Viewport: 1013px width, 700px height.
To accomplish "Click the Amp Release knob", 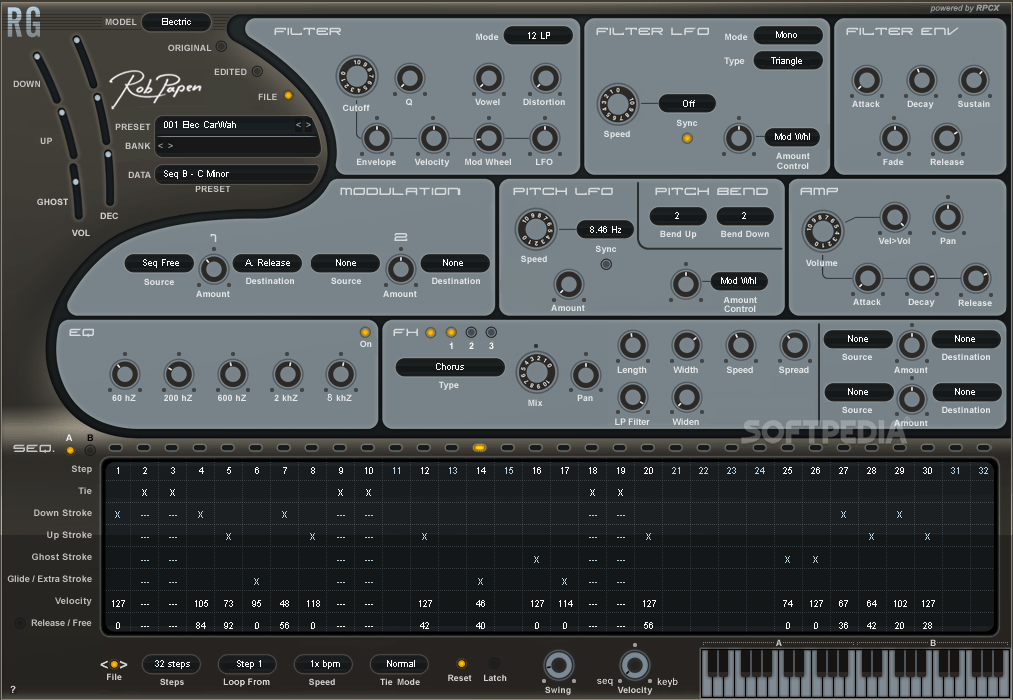I will click(974, 279).
